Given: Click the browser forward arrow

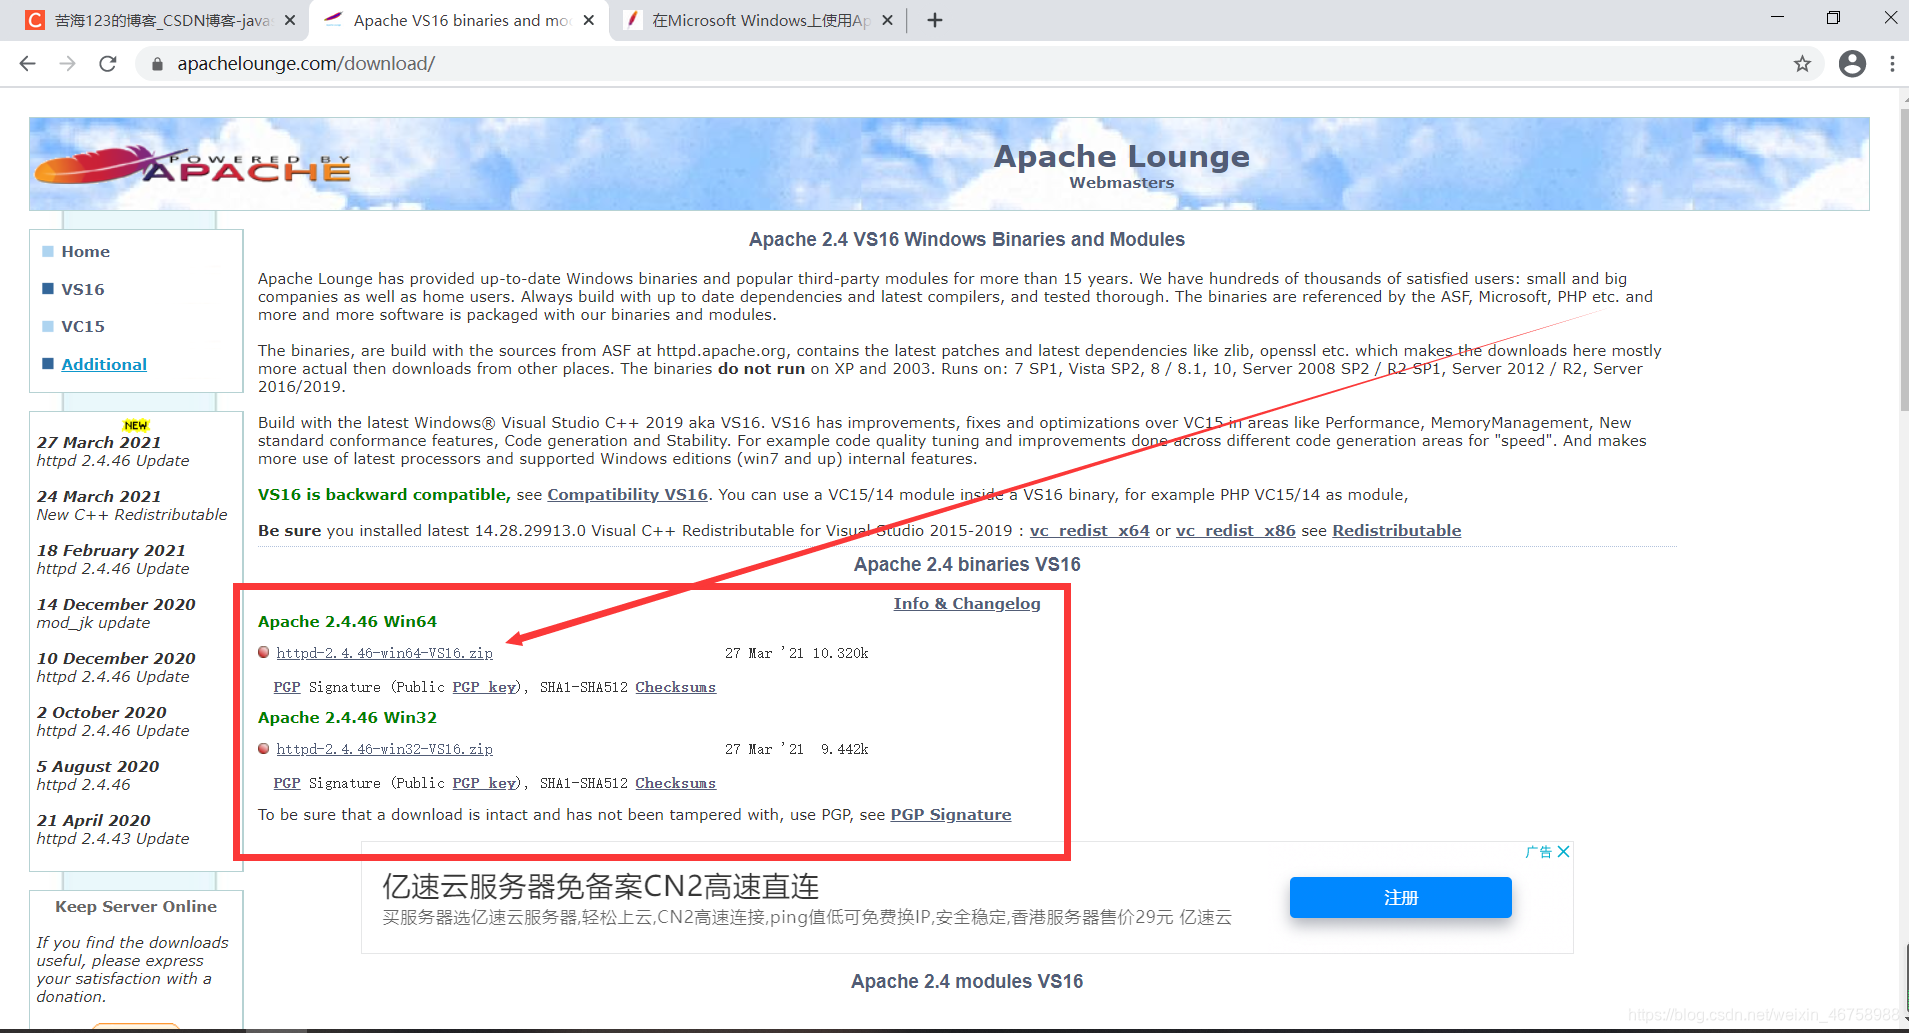Looking at the screenshot, I should coord(67,64).
